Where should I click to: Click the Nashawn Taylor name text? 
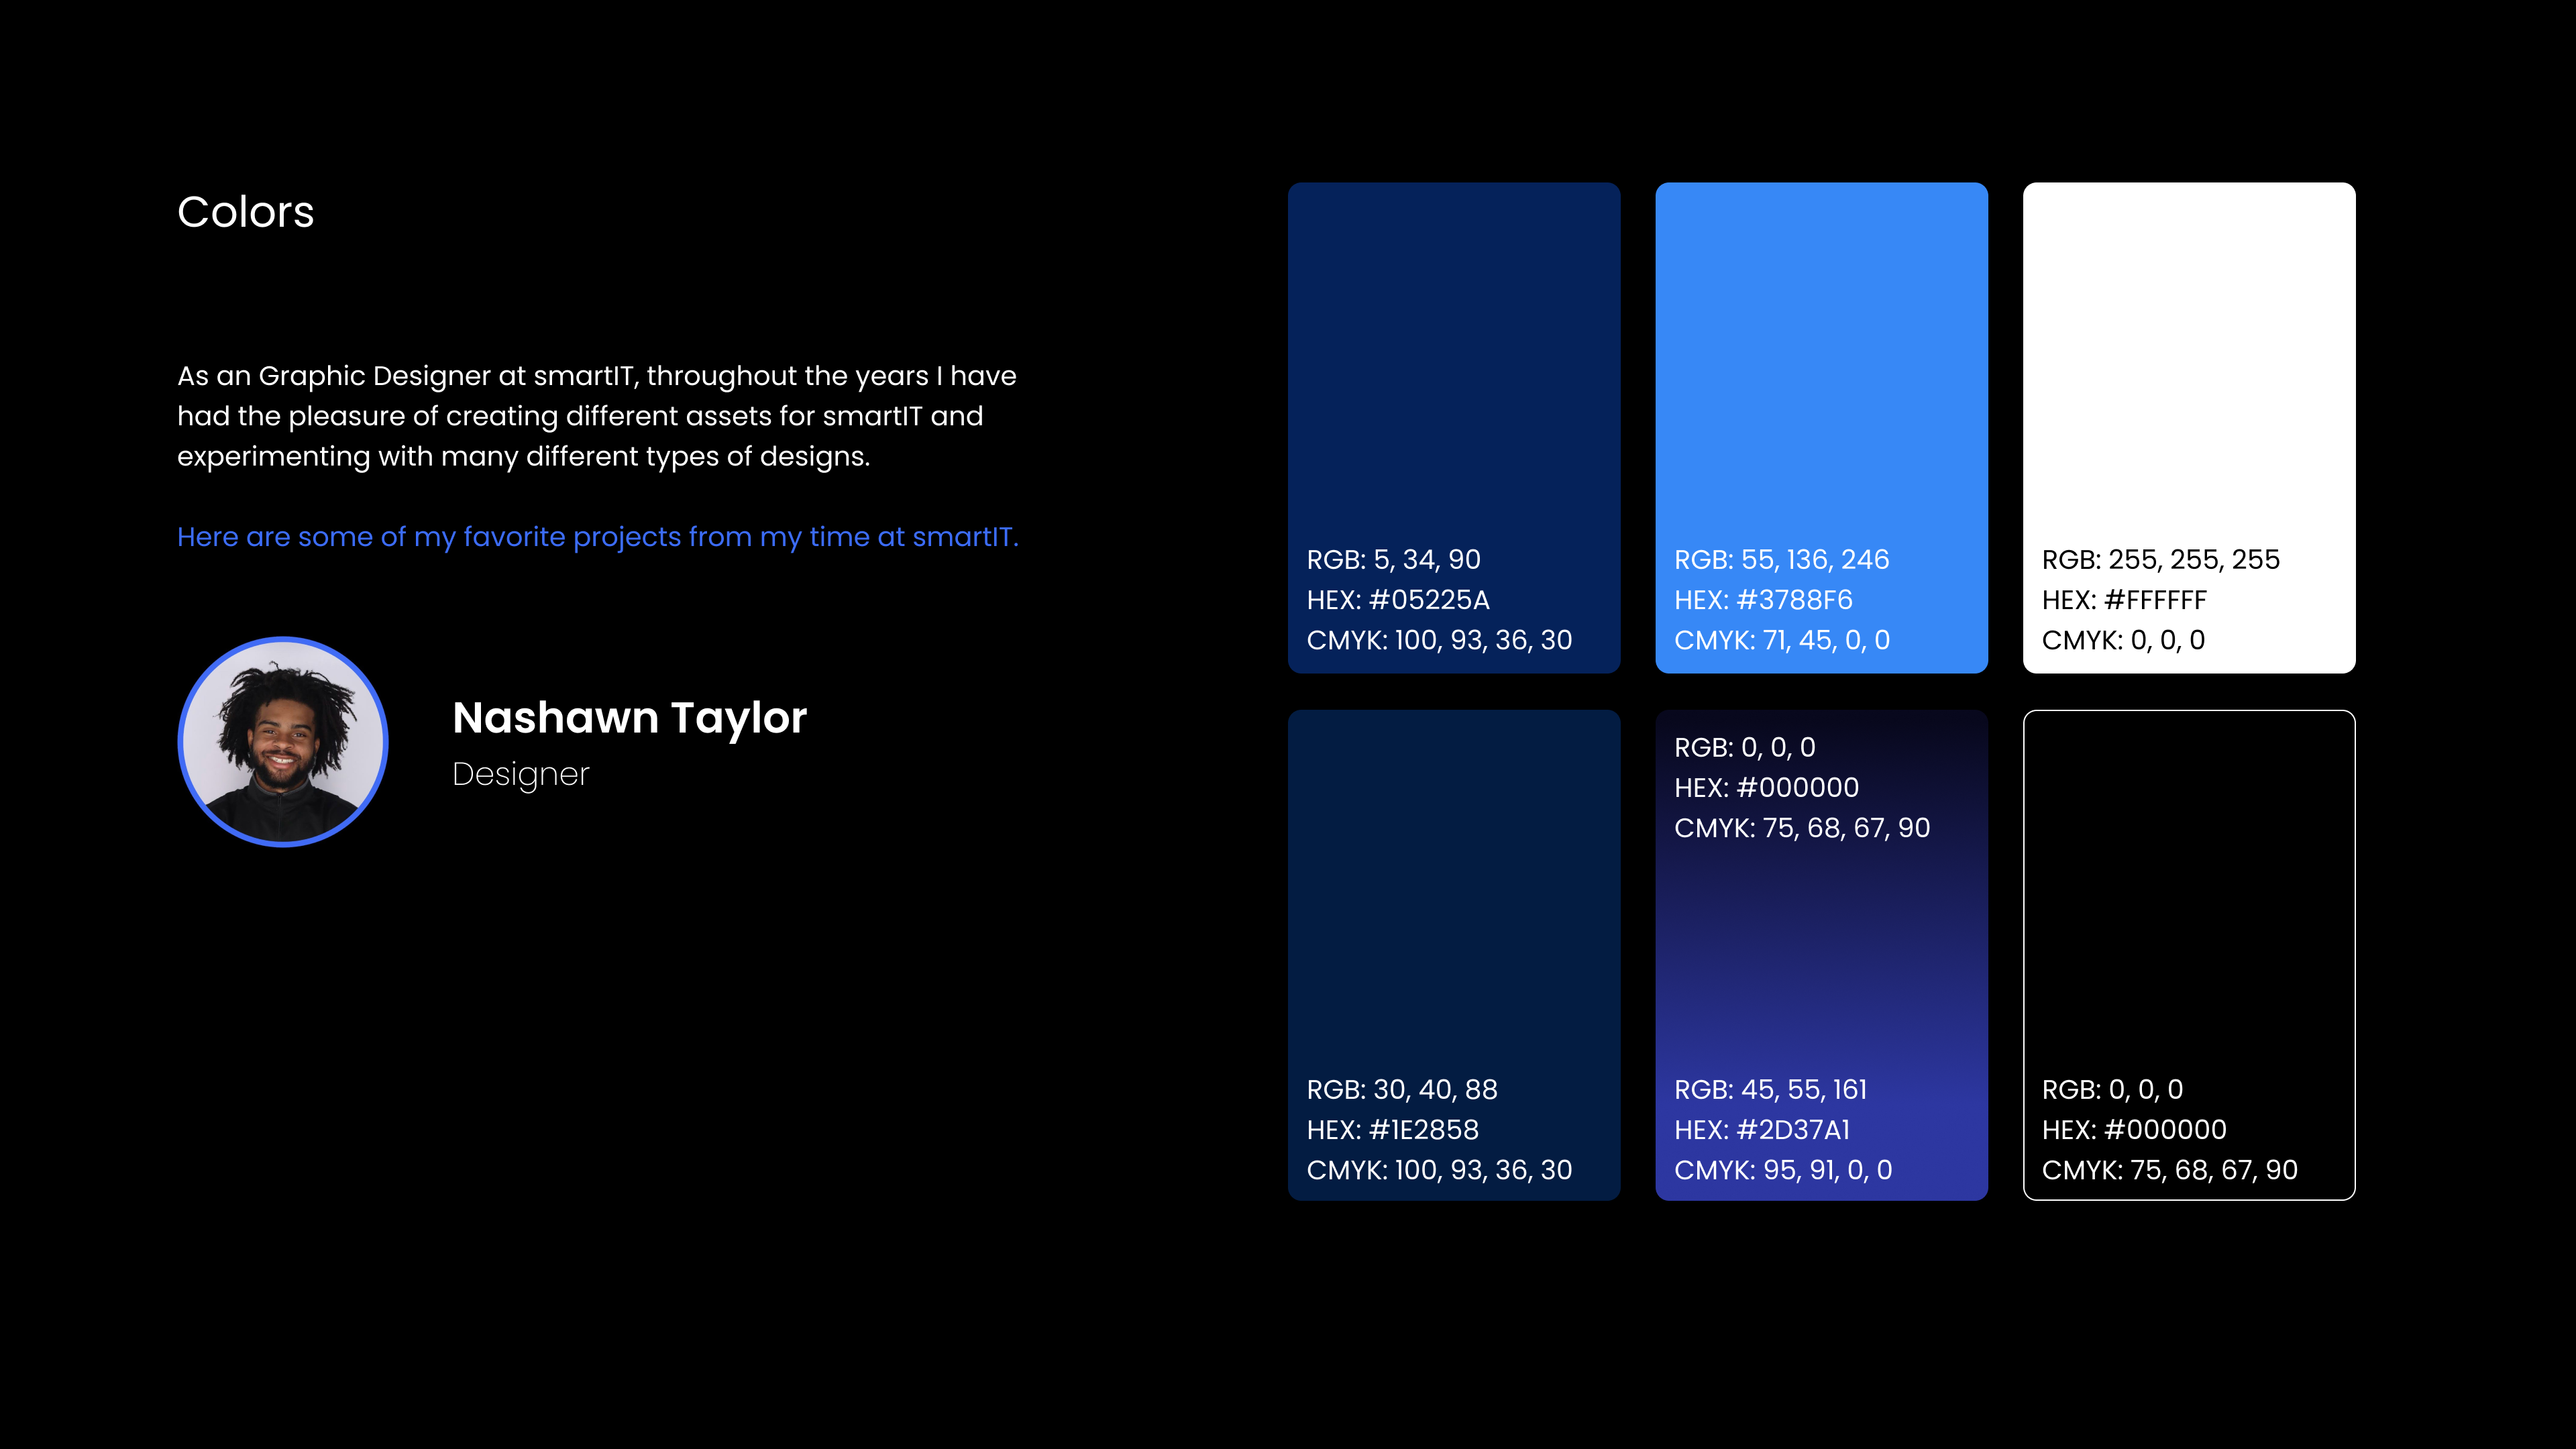(629, 718)
